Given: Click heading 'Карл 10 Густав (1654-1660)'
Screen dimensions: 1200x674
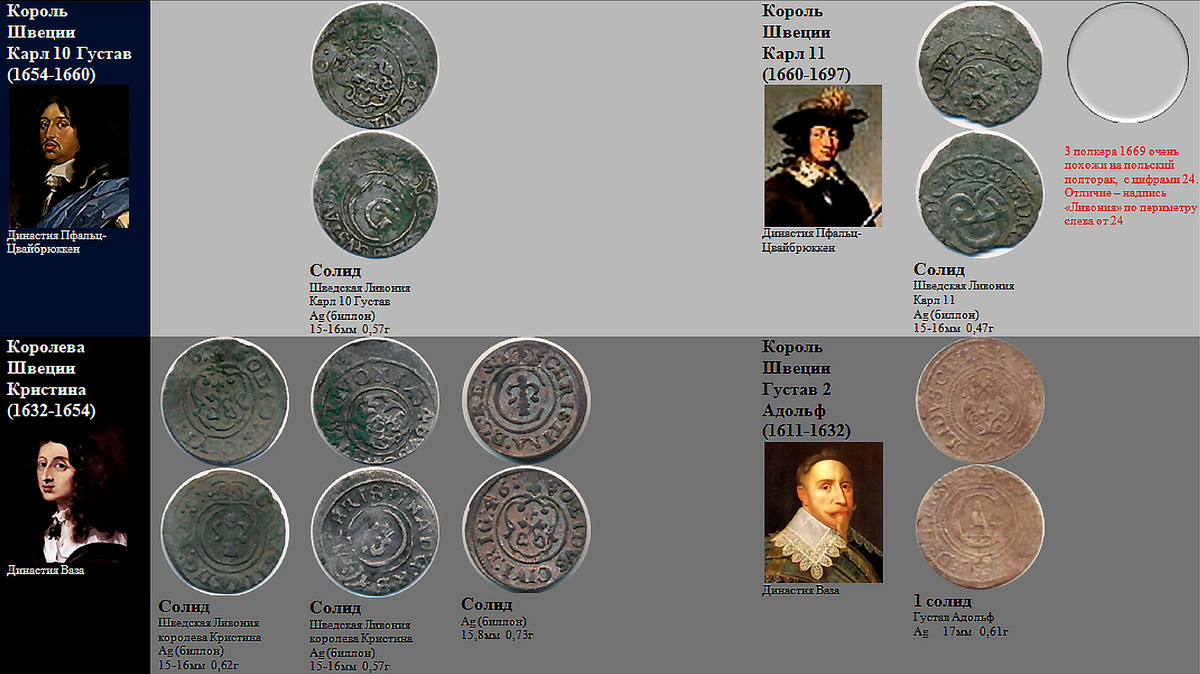Looking at the screenshot, I should pos(69,63).
